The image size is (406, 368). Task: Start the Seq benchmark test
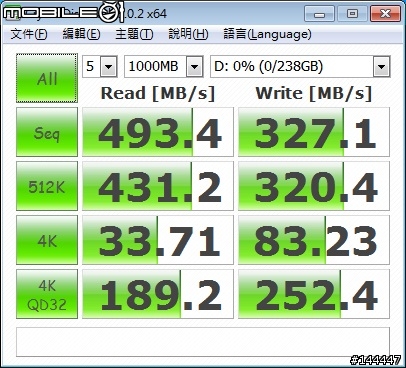tap(47, 132)
